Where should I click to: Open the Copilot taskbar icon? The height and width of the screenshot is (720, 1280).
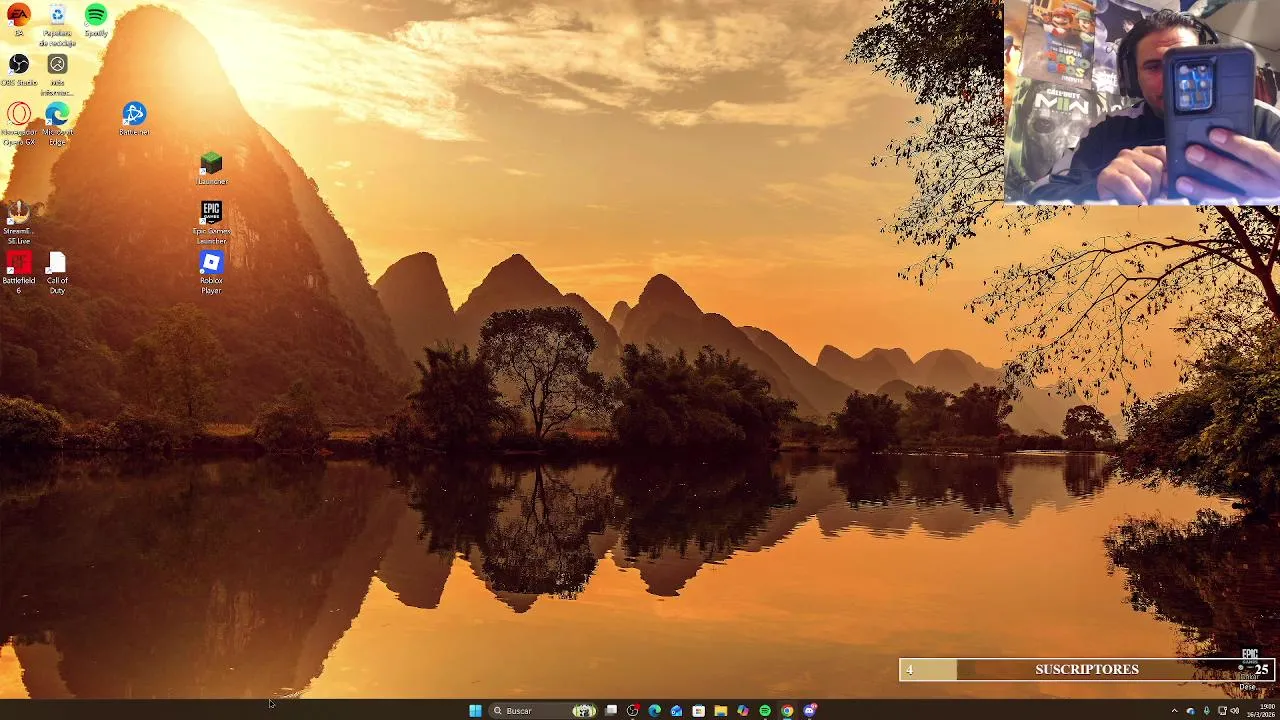click(x=743, y=711)
